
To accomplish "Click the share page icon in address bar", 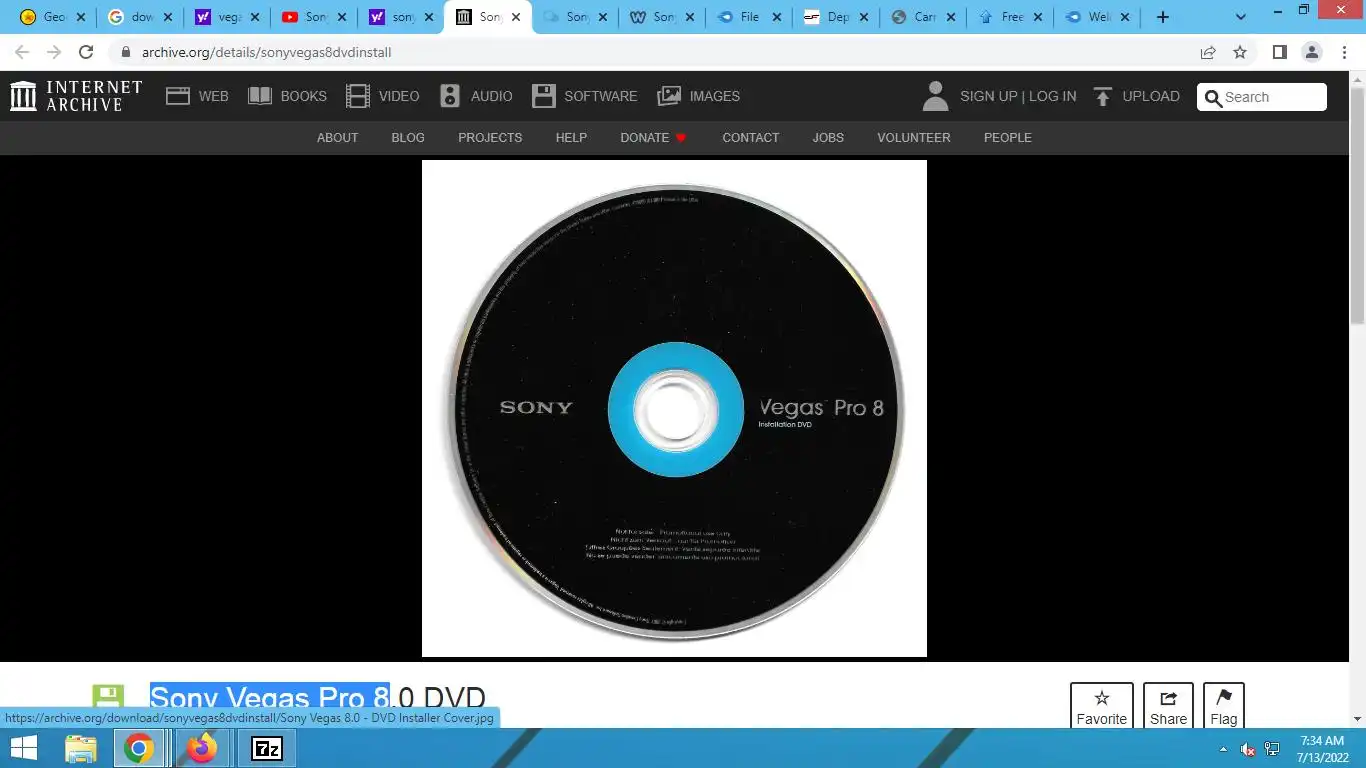I will tap(1208, 52).
